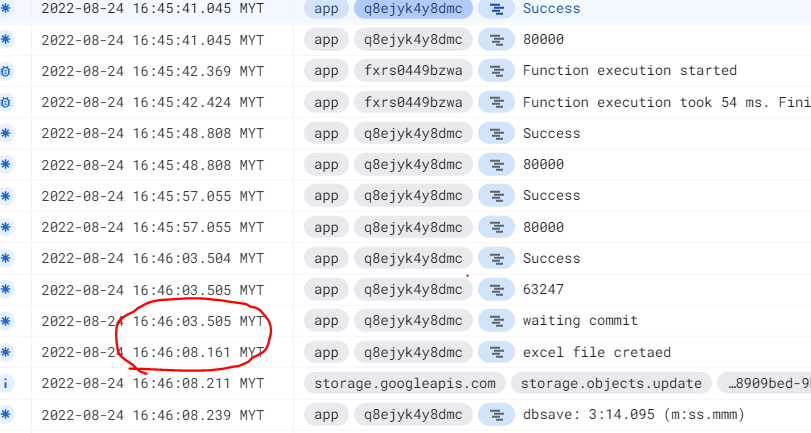The width and height of the screenshot is (811, 433).
Task: Click the summary icon beside the 'dbsave: 3:14.095' message
Action: tap(495, 414)
